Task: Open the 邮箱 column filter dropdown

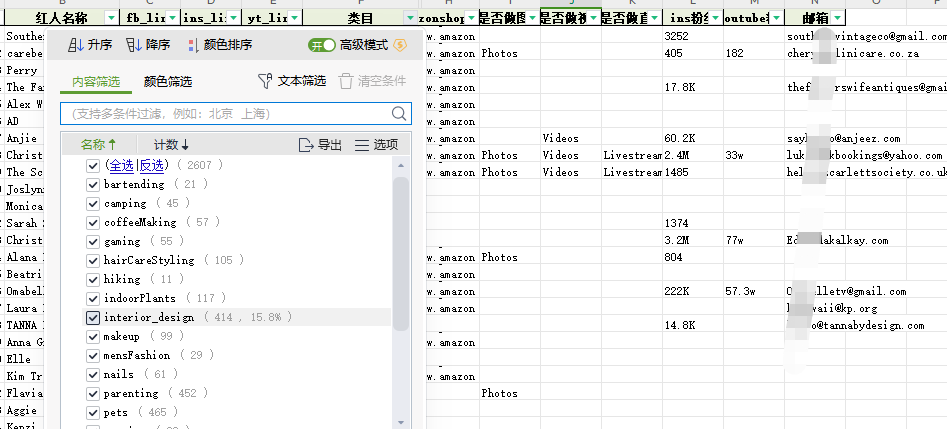Action: tap(837, 18)
